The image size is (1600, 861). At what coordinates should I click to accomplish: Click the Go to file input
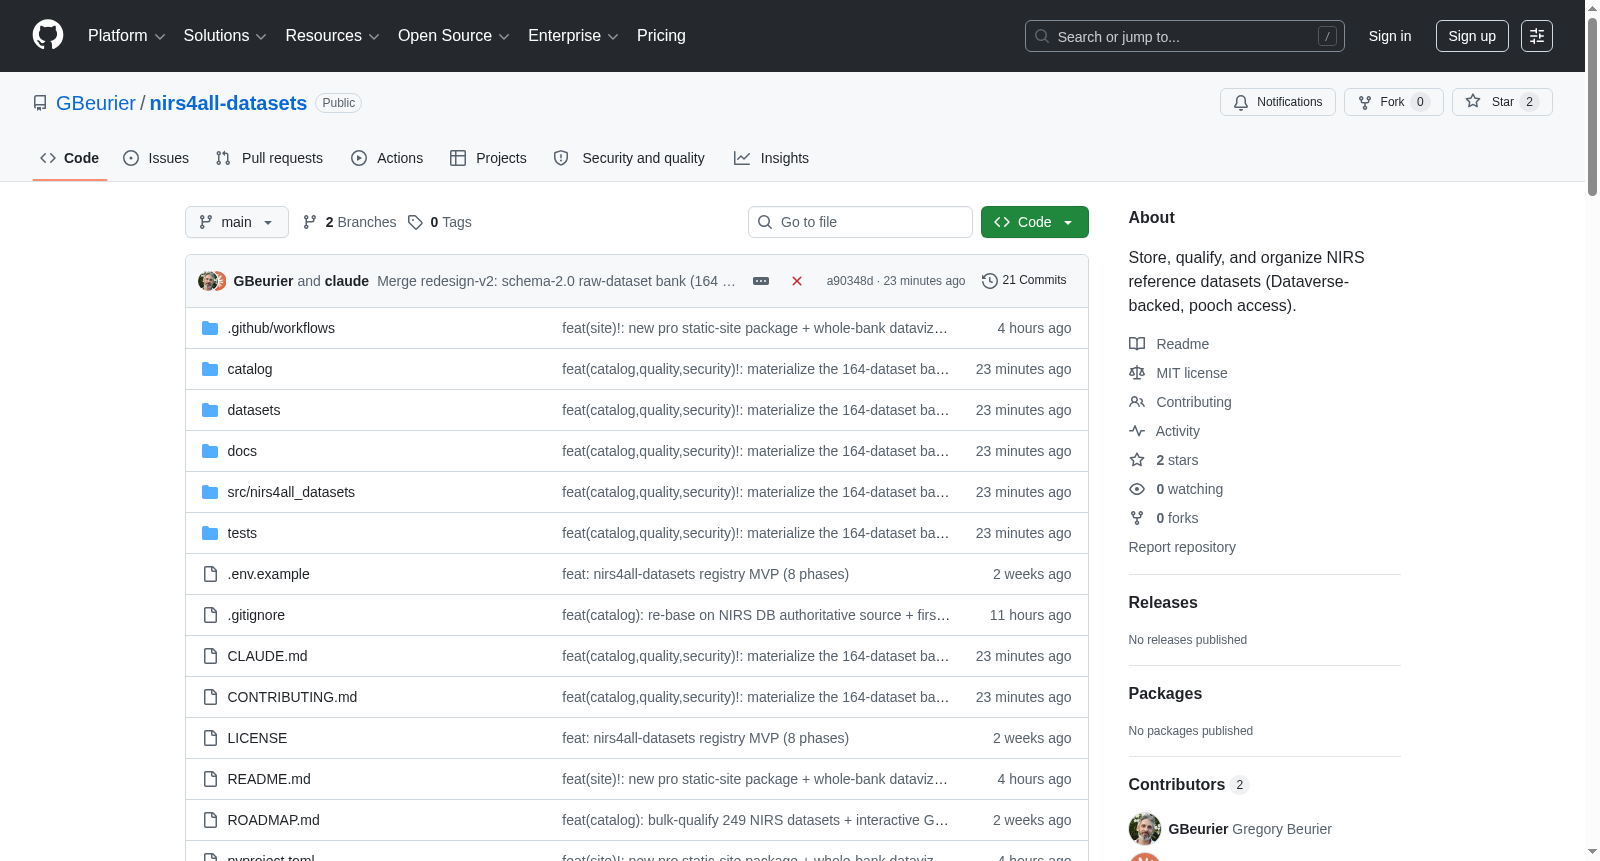click(x=860, y=222)
